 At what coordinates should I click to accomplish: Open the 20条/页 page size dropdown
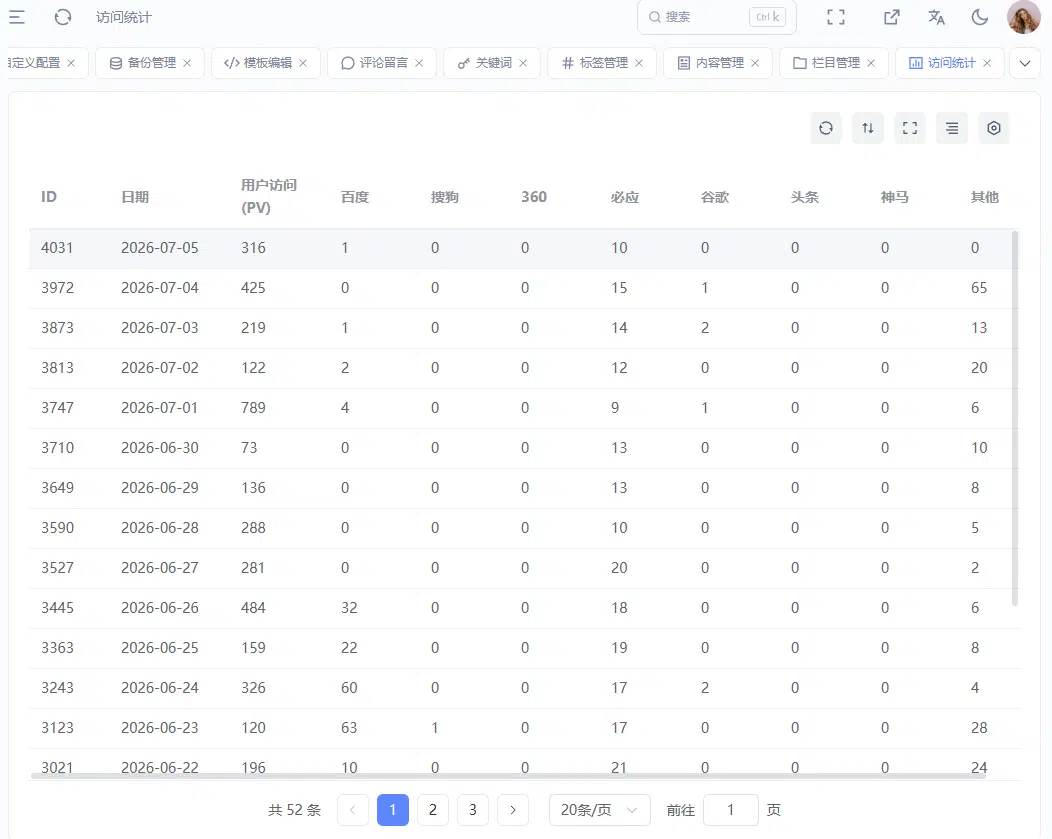click(600, 810)
